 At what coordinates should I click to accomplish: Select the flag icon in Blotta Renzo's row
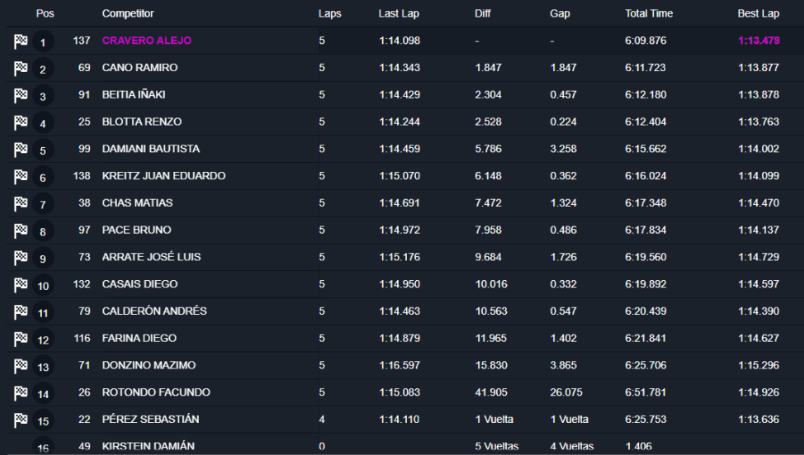(x=21, y=123)
